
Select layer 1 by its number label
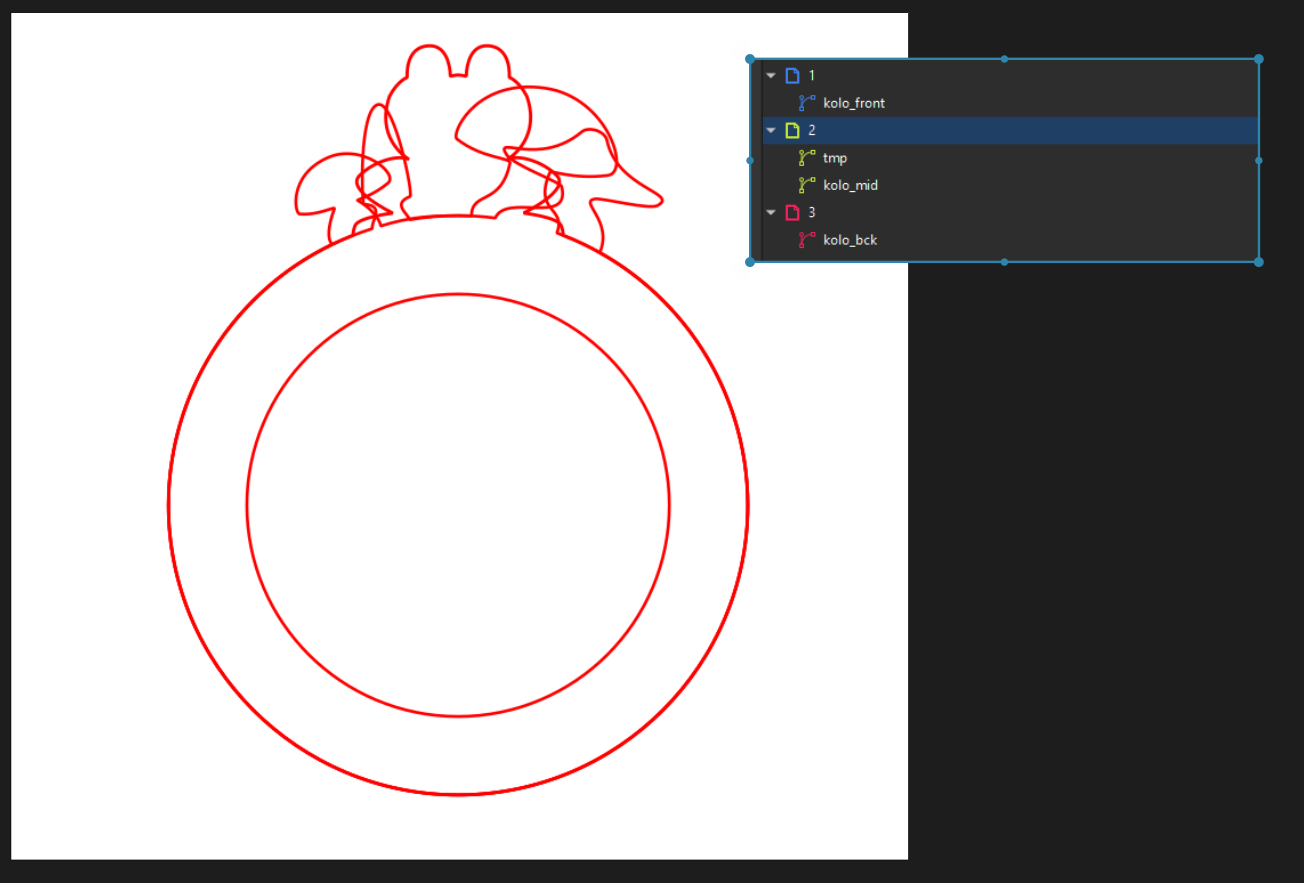pyautogui.click(x=812, y=76)
